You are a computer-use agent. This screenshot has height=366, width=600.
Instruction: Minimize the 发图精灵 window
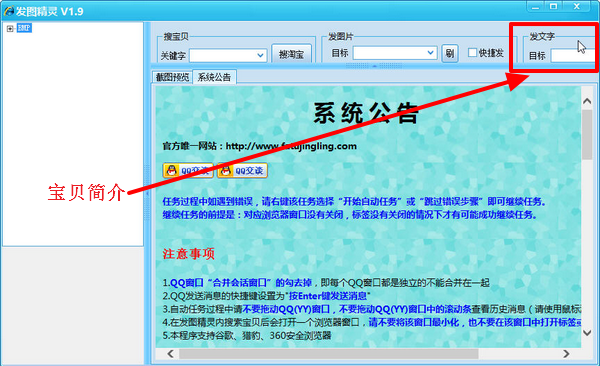[535, 7]
